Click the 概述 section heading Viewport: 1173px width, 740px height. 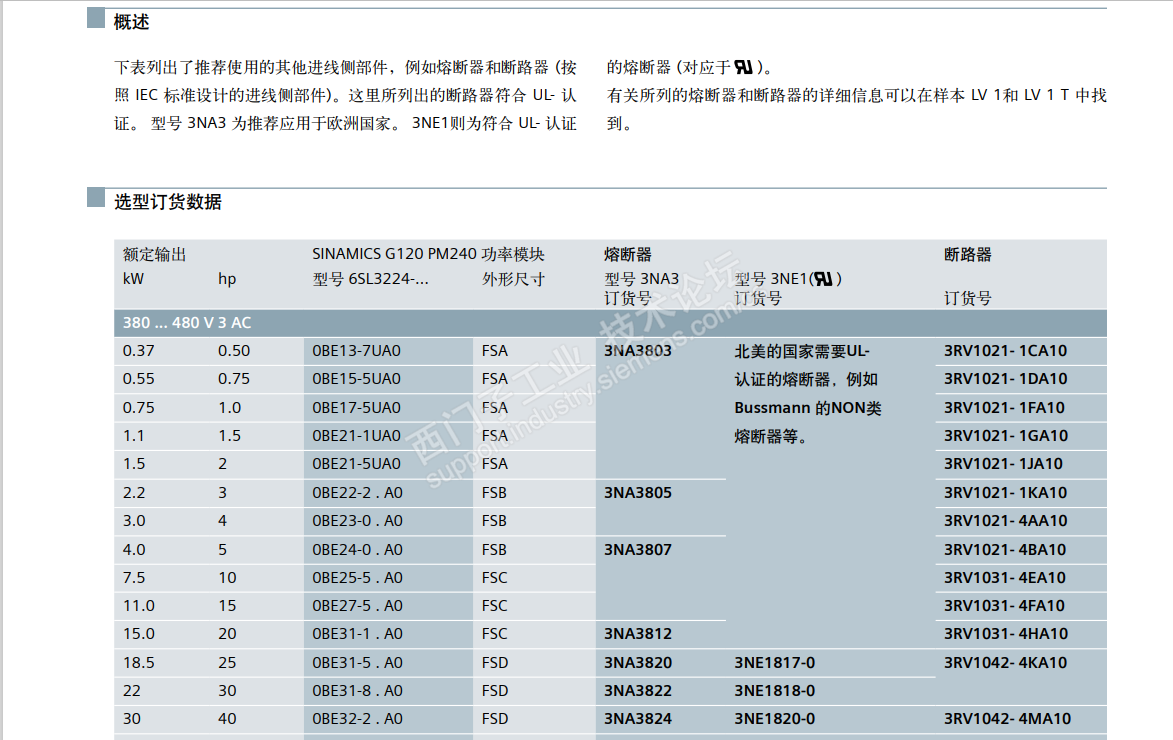(131, 22)
